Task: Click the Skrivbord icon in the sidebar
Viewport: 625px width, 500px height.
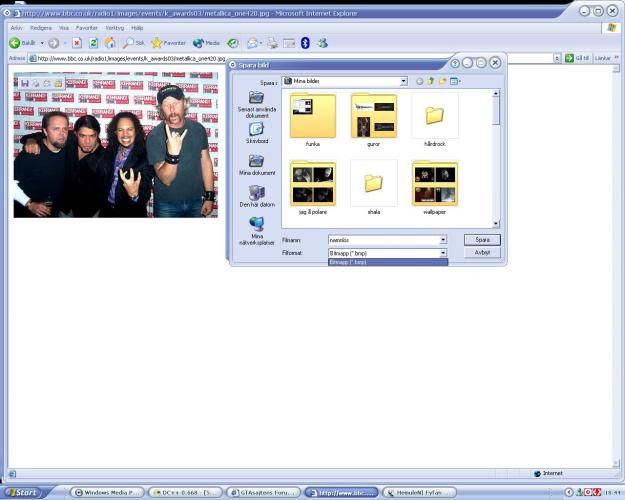Action: pyautogui.click(x=256, y=129)
